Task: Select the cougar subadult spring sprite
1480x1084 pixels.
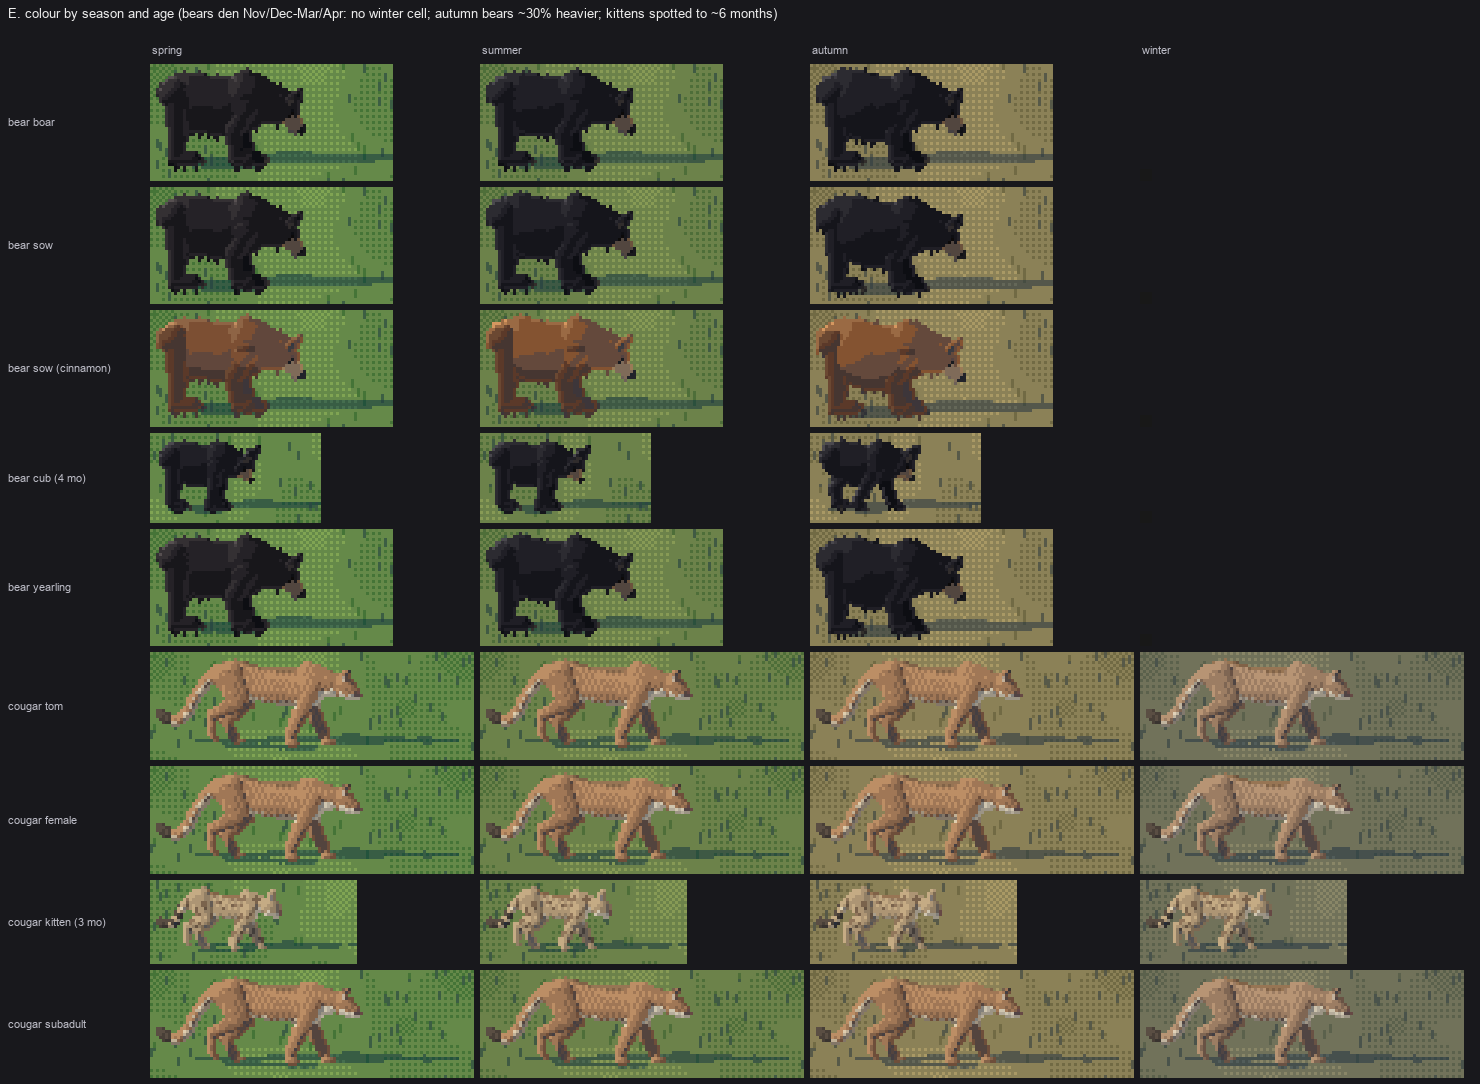Action: [312, 1024]
